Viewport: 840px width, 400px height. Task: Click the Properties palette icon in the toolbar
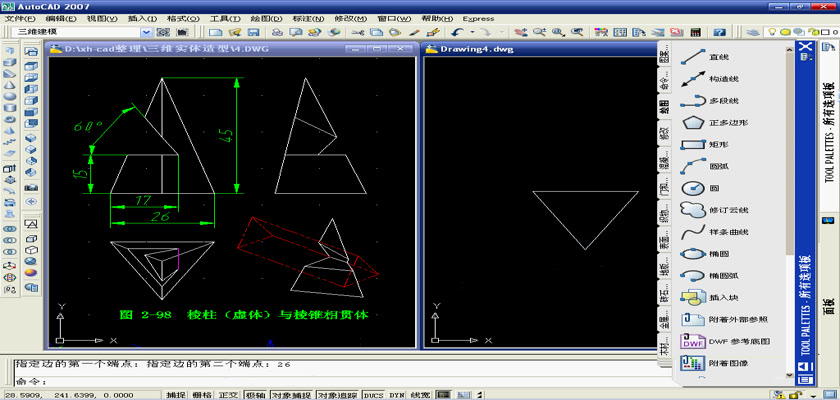(602, 32)
